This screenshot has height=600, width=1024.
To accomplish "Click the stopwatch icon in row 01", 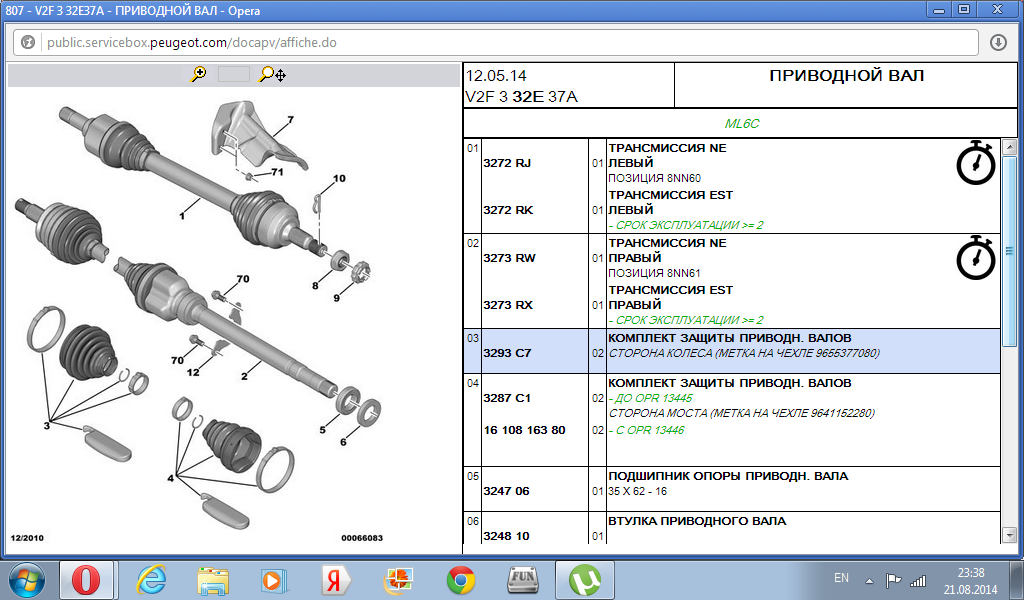I will 975,163.
